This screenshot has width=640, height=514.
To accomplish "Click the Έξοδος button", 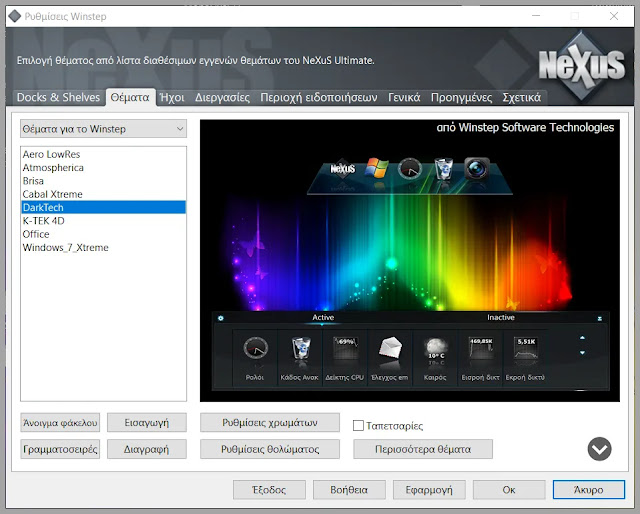I will click(269, 490).
